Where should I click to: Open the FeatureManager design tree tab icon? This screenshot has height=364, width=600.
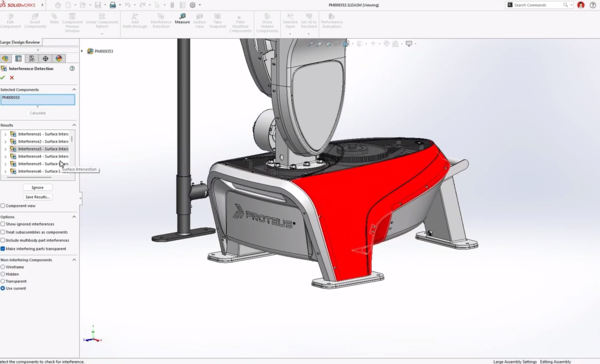(x=5, y=59)
